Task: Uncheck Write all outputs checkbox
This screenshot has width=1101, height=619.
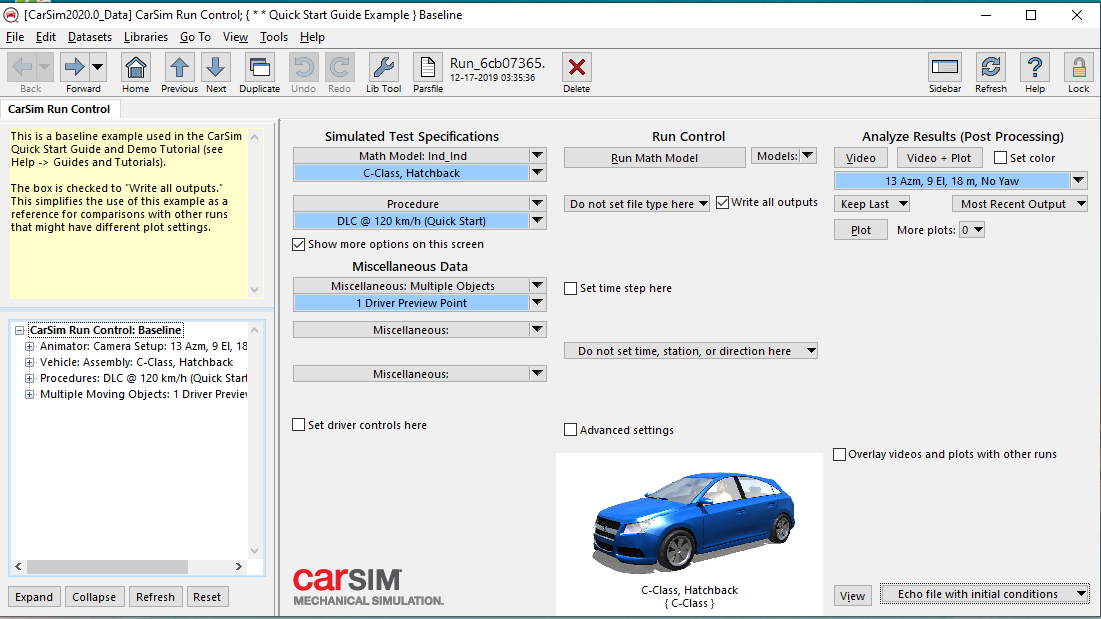Action: [723, 203]
